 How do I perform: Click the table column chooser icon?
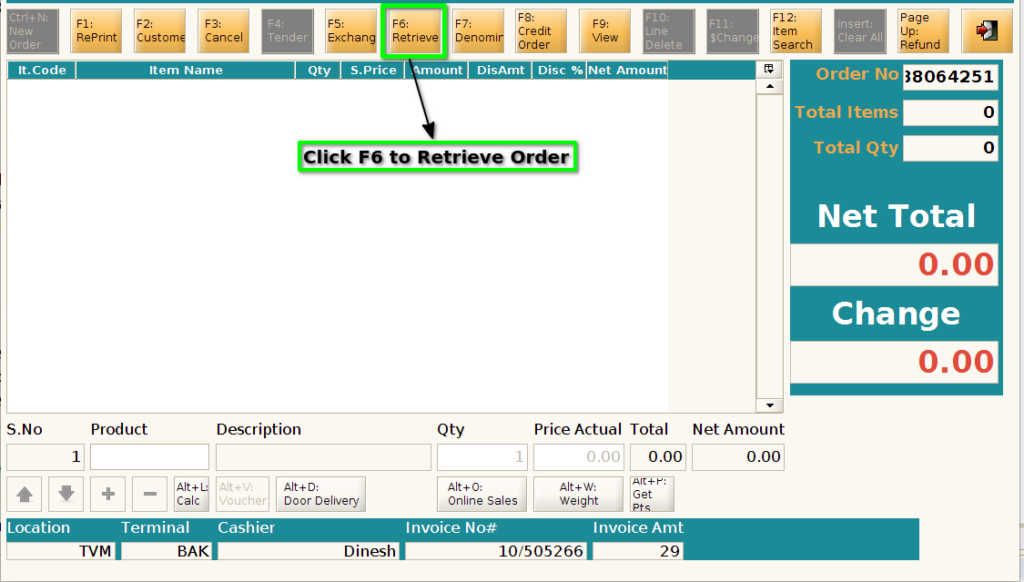point(769,69)
